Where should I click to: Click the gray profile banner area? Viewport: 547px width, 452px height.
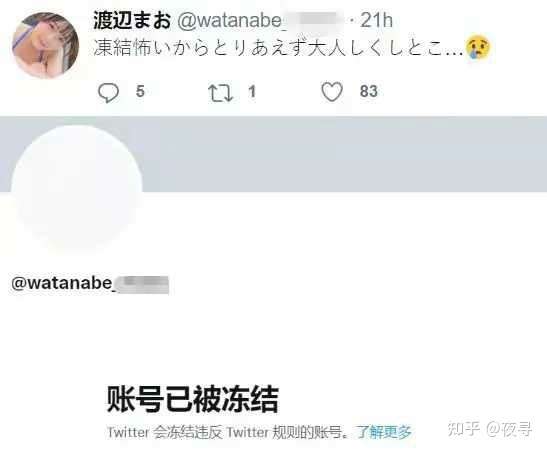tap(342, 153)
